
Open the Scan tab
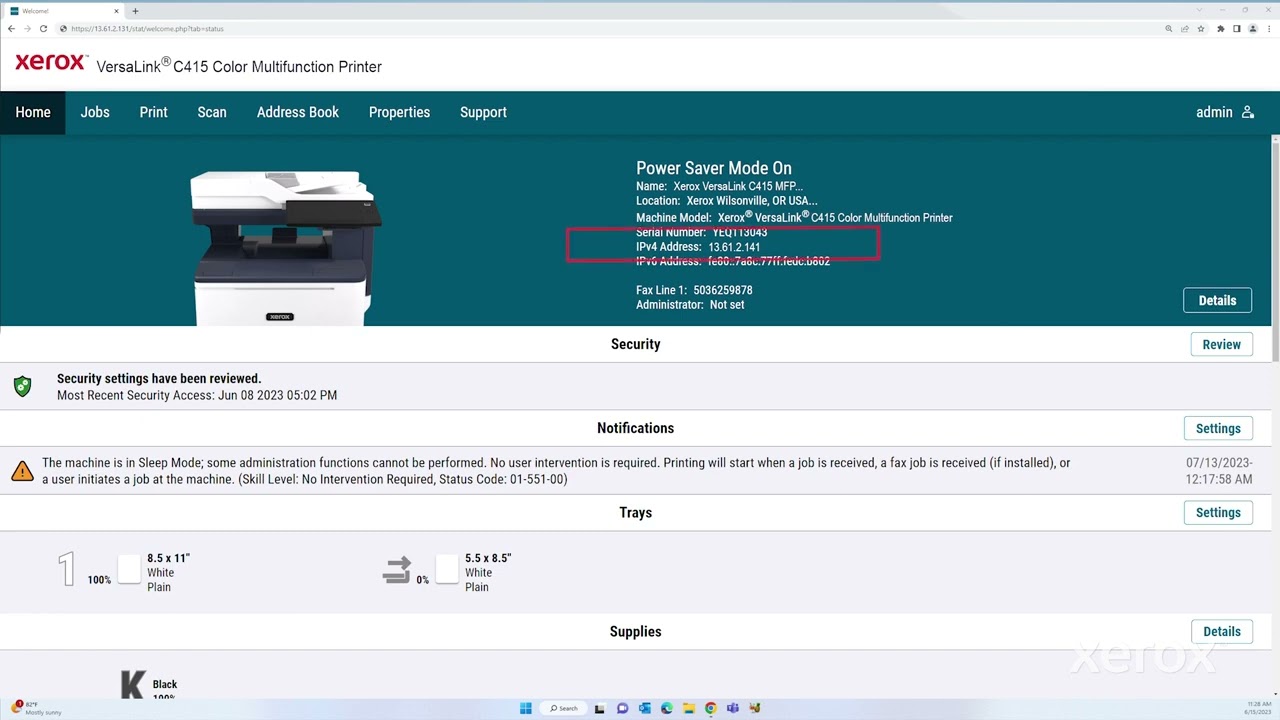point(212,112)
